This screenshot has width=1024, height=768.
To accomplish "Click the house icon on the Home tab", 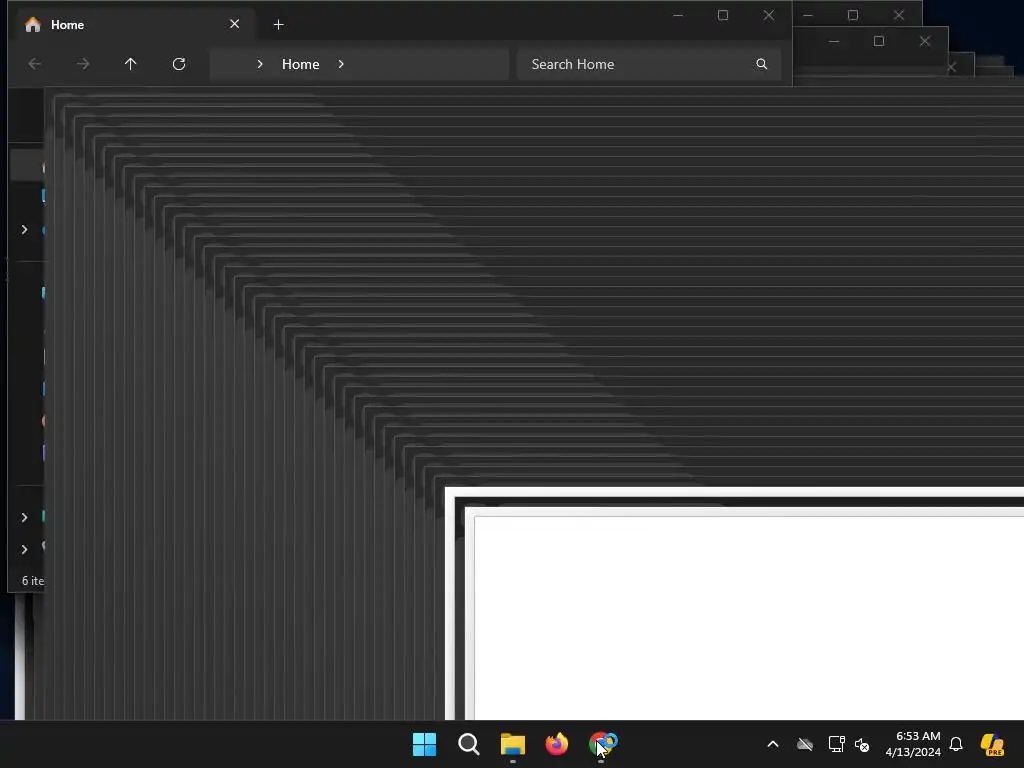I will point(33,25).
